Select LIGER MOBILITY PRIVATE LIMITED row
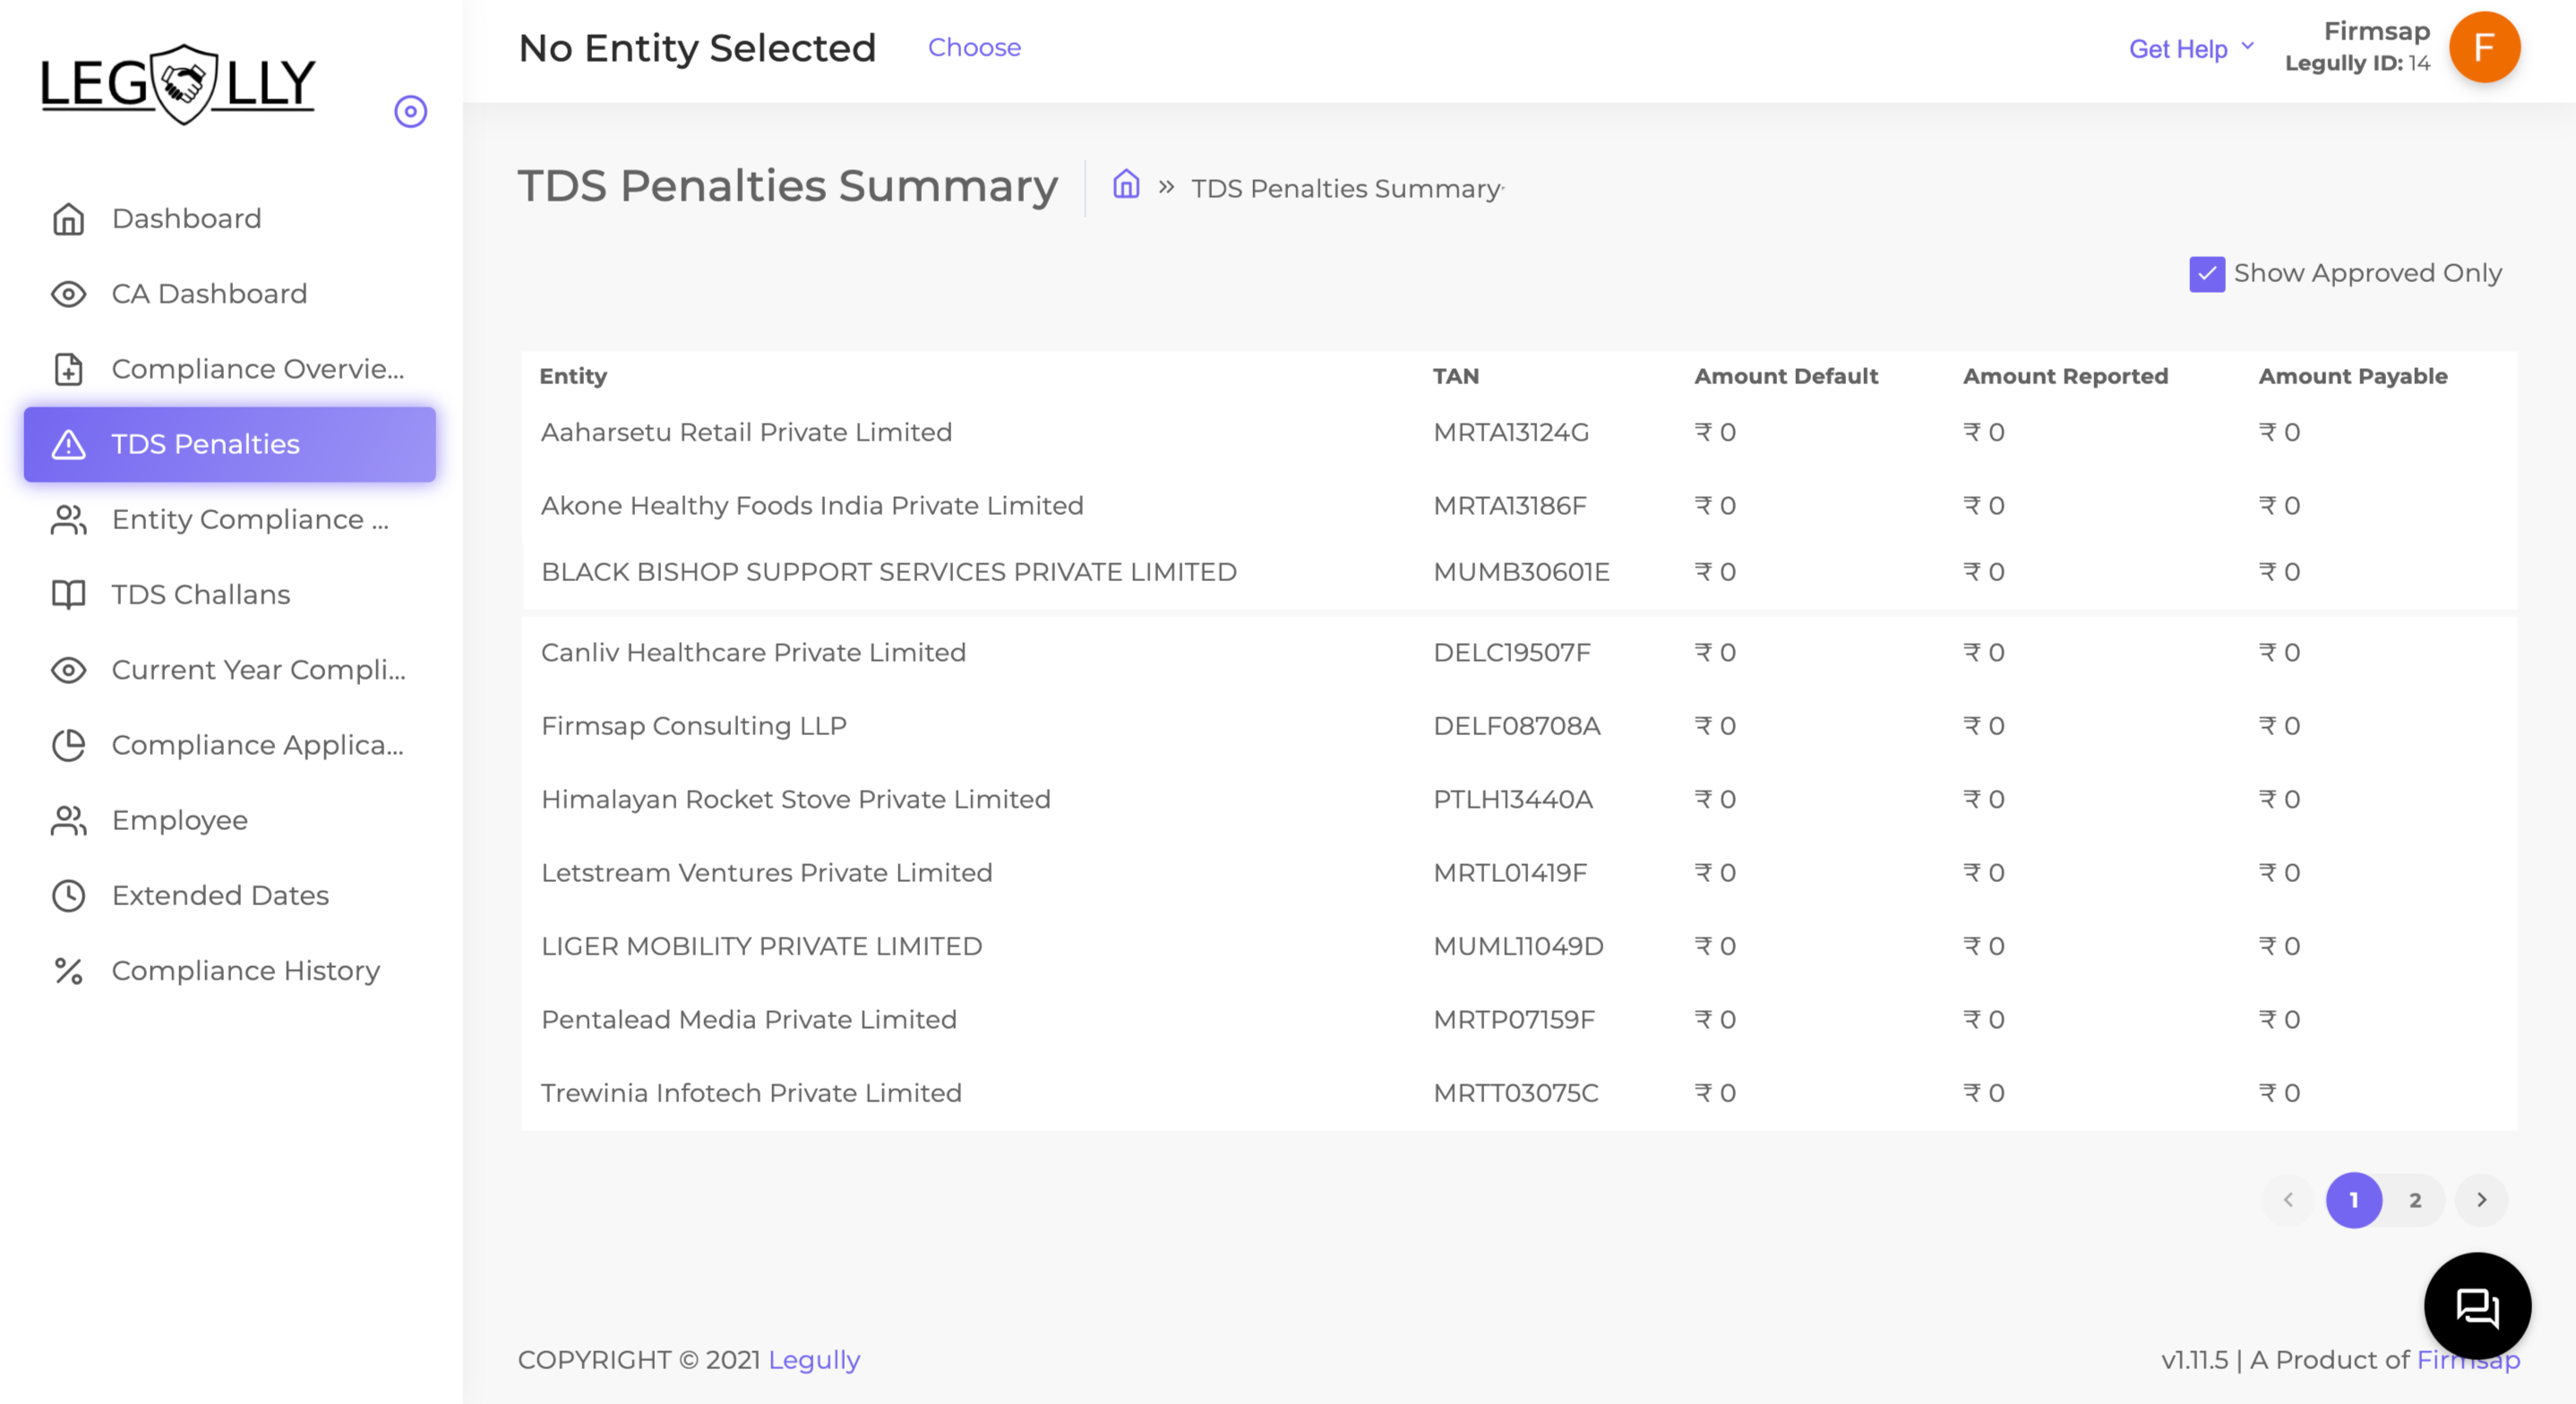Screen dimensions: 2576x1404 coord(1519,946)
